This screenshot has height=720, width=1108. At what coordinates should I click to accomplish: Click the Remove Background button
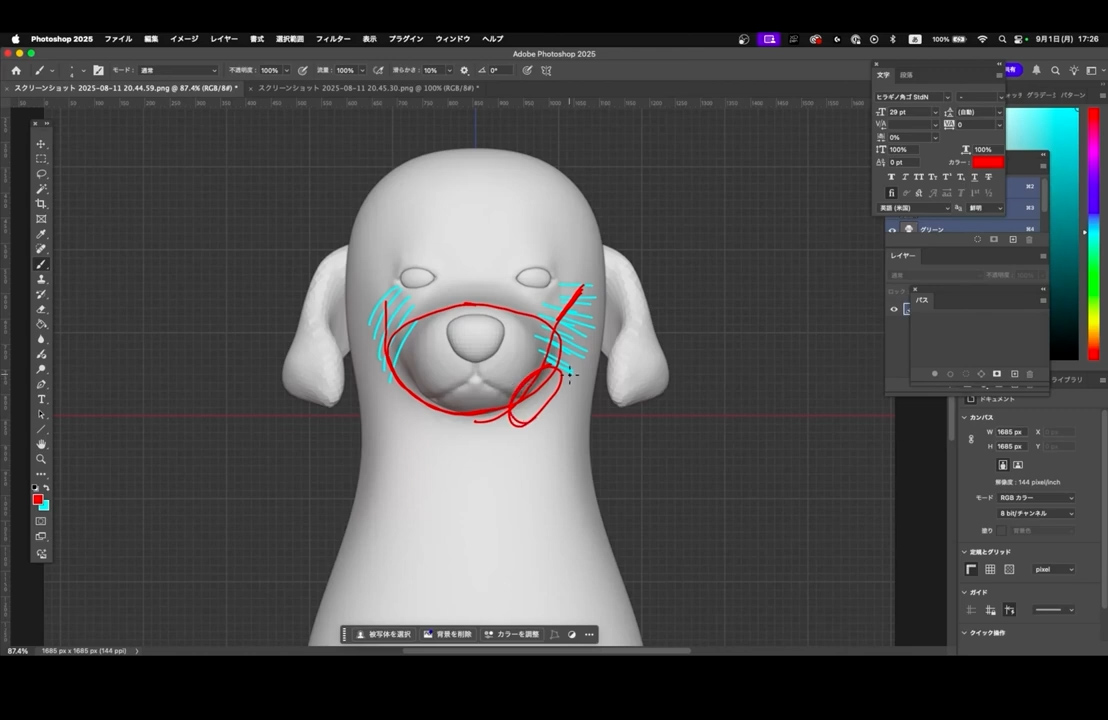click(x=447, y=634)
